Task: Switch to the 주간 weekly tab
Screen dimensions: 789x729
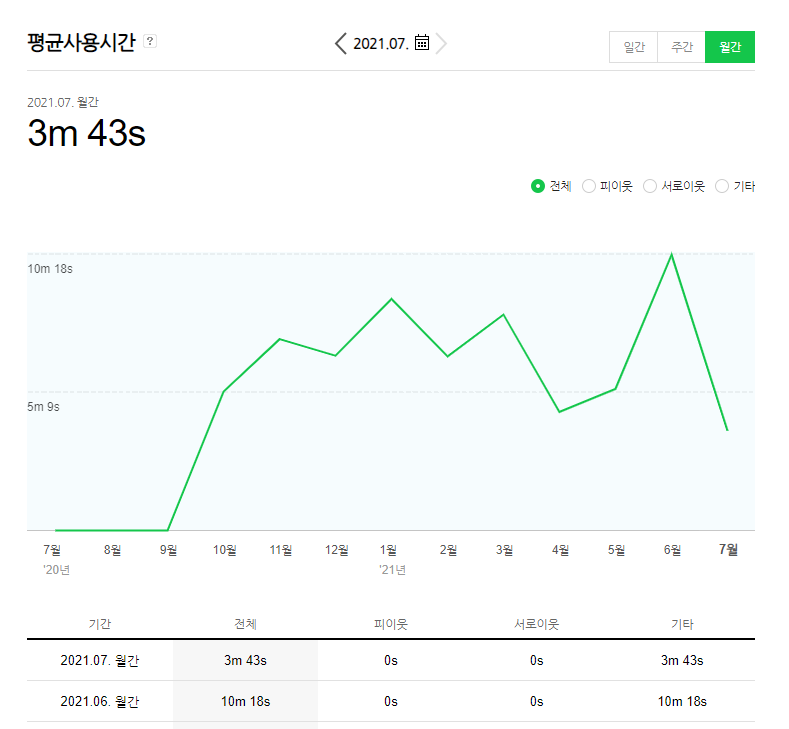Action: (x=681, y=47)
